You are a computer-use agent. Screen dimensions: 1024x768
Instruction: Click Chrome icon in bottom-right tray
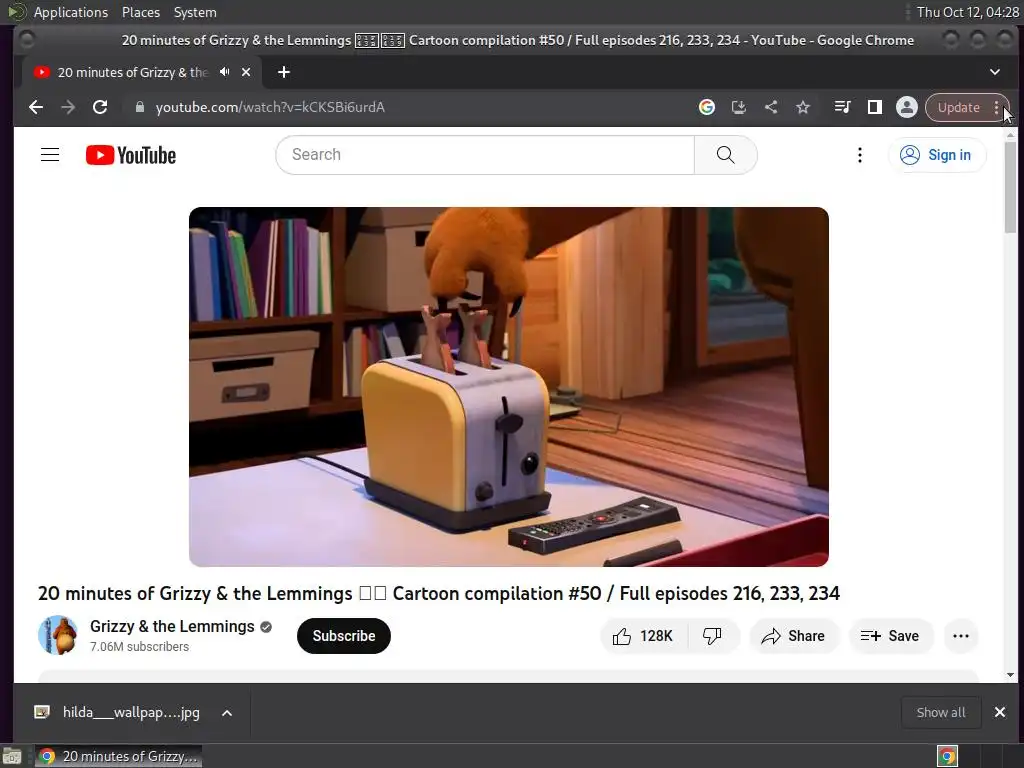[948, 756]
